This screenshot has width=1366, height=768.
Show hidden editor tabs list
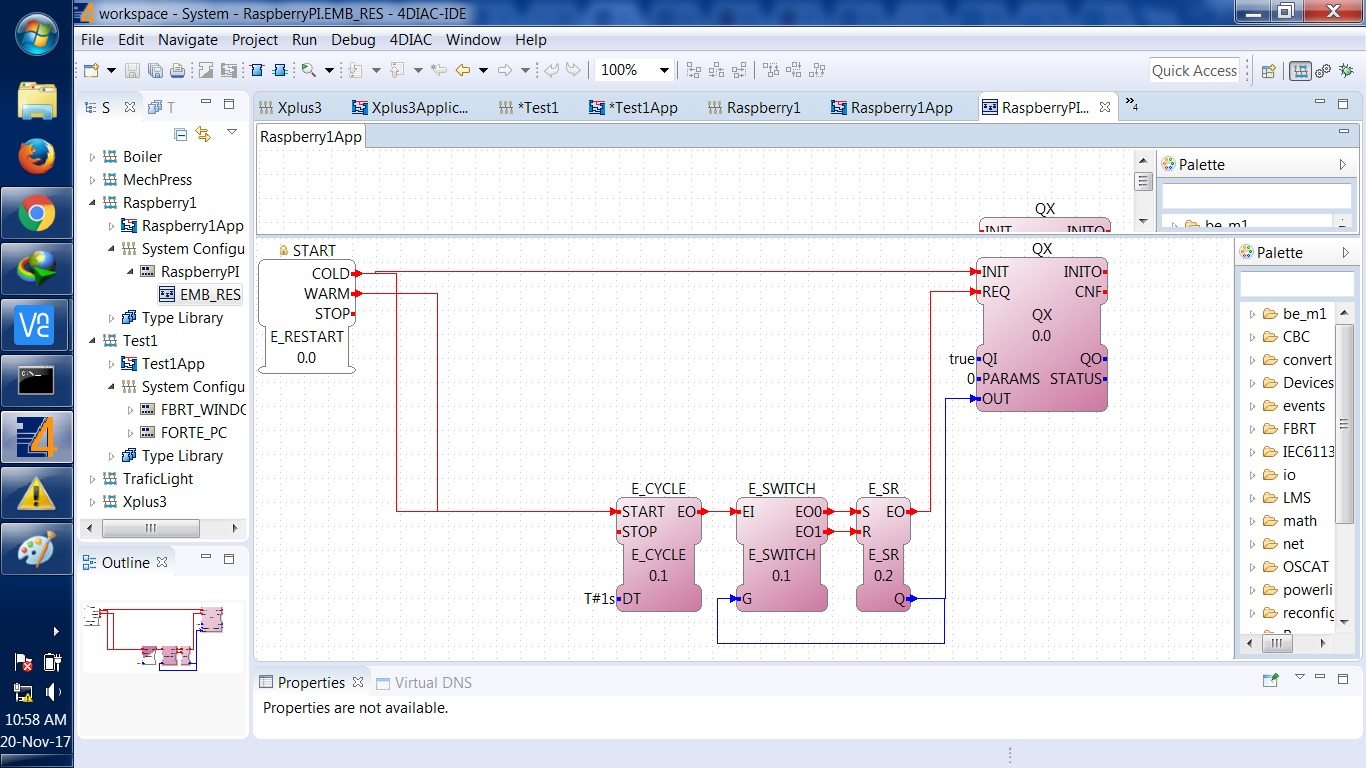point(1132,104)
